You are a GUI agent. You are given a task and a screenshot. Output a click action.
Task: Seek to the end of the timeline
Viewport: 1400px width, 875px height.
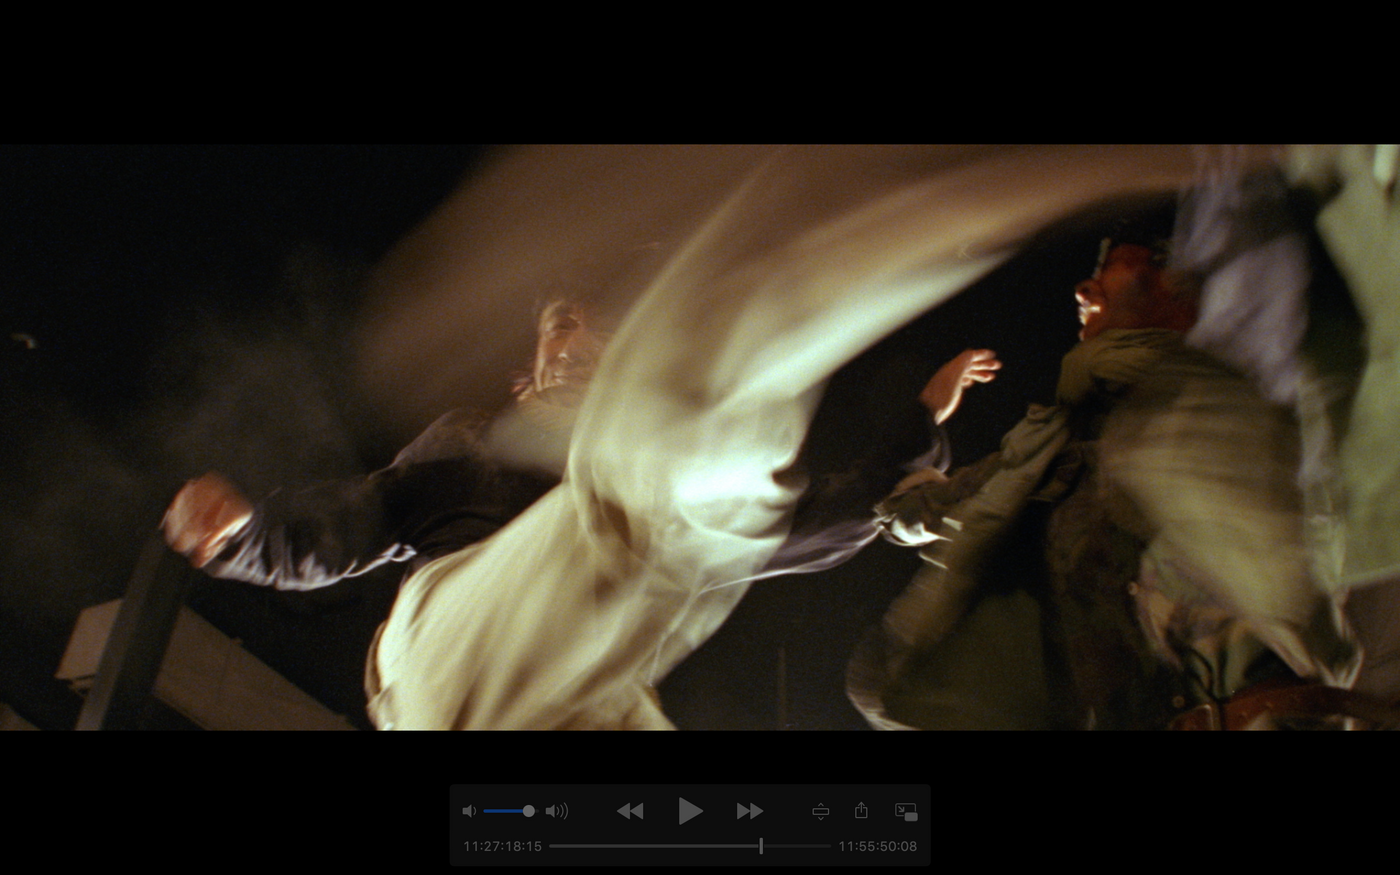click(828, 846)
